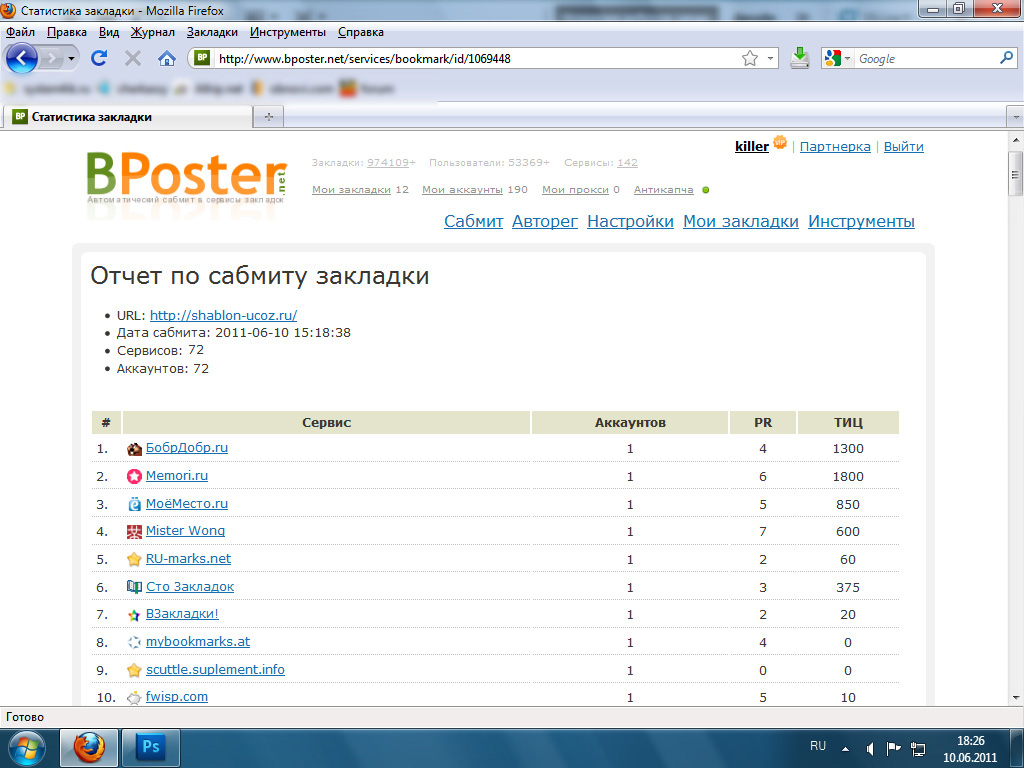Open the МоёМесто.ru service link
Image resolution: width=1024 pixels, height=768 pixels.
point(187,504)
